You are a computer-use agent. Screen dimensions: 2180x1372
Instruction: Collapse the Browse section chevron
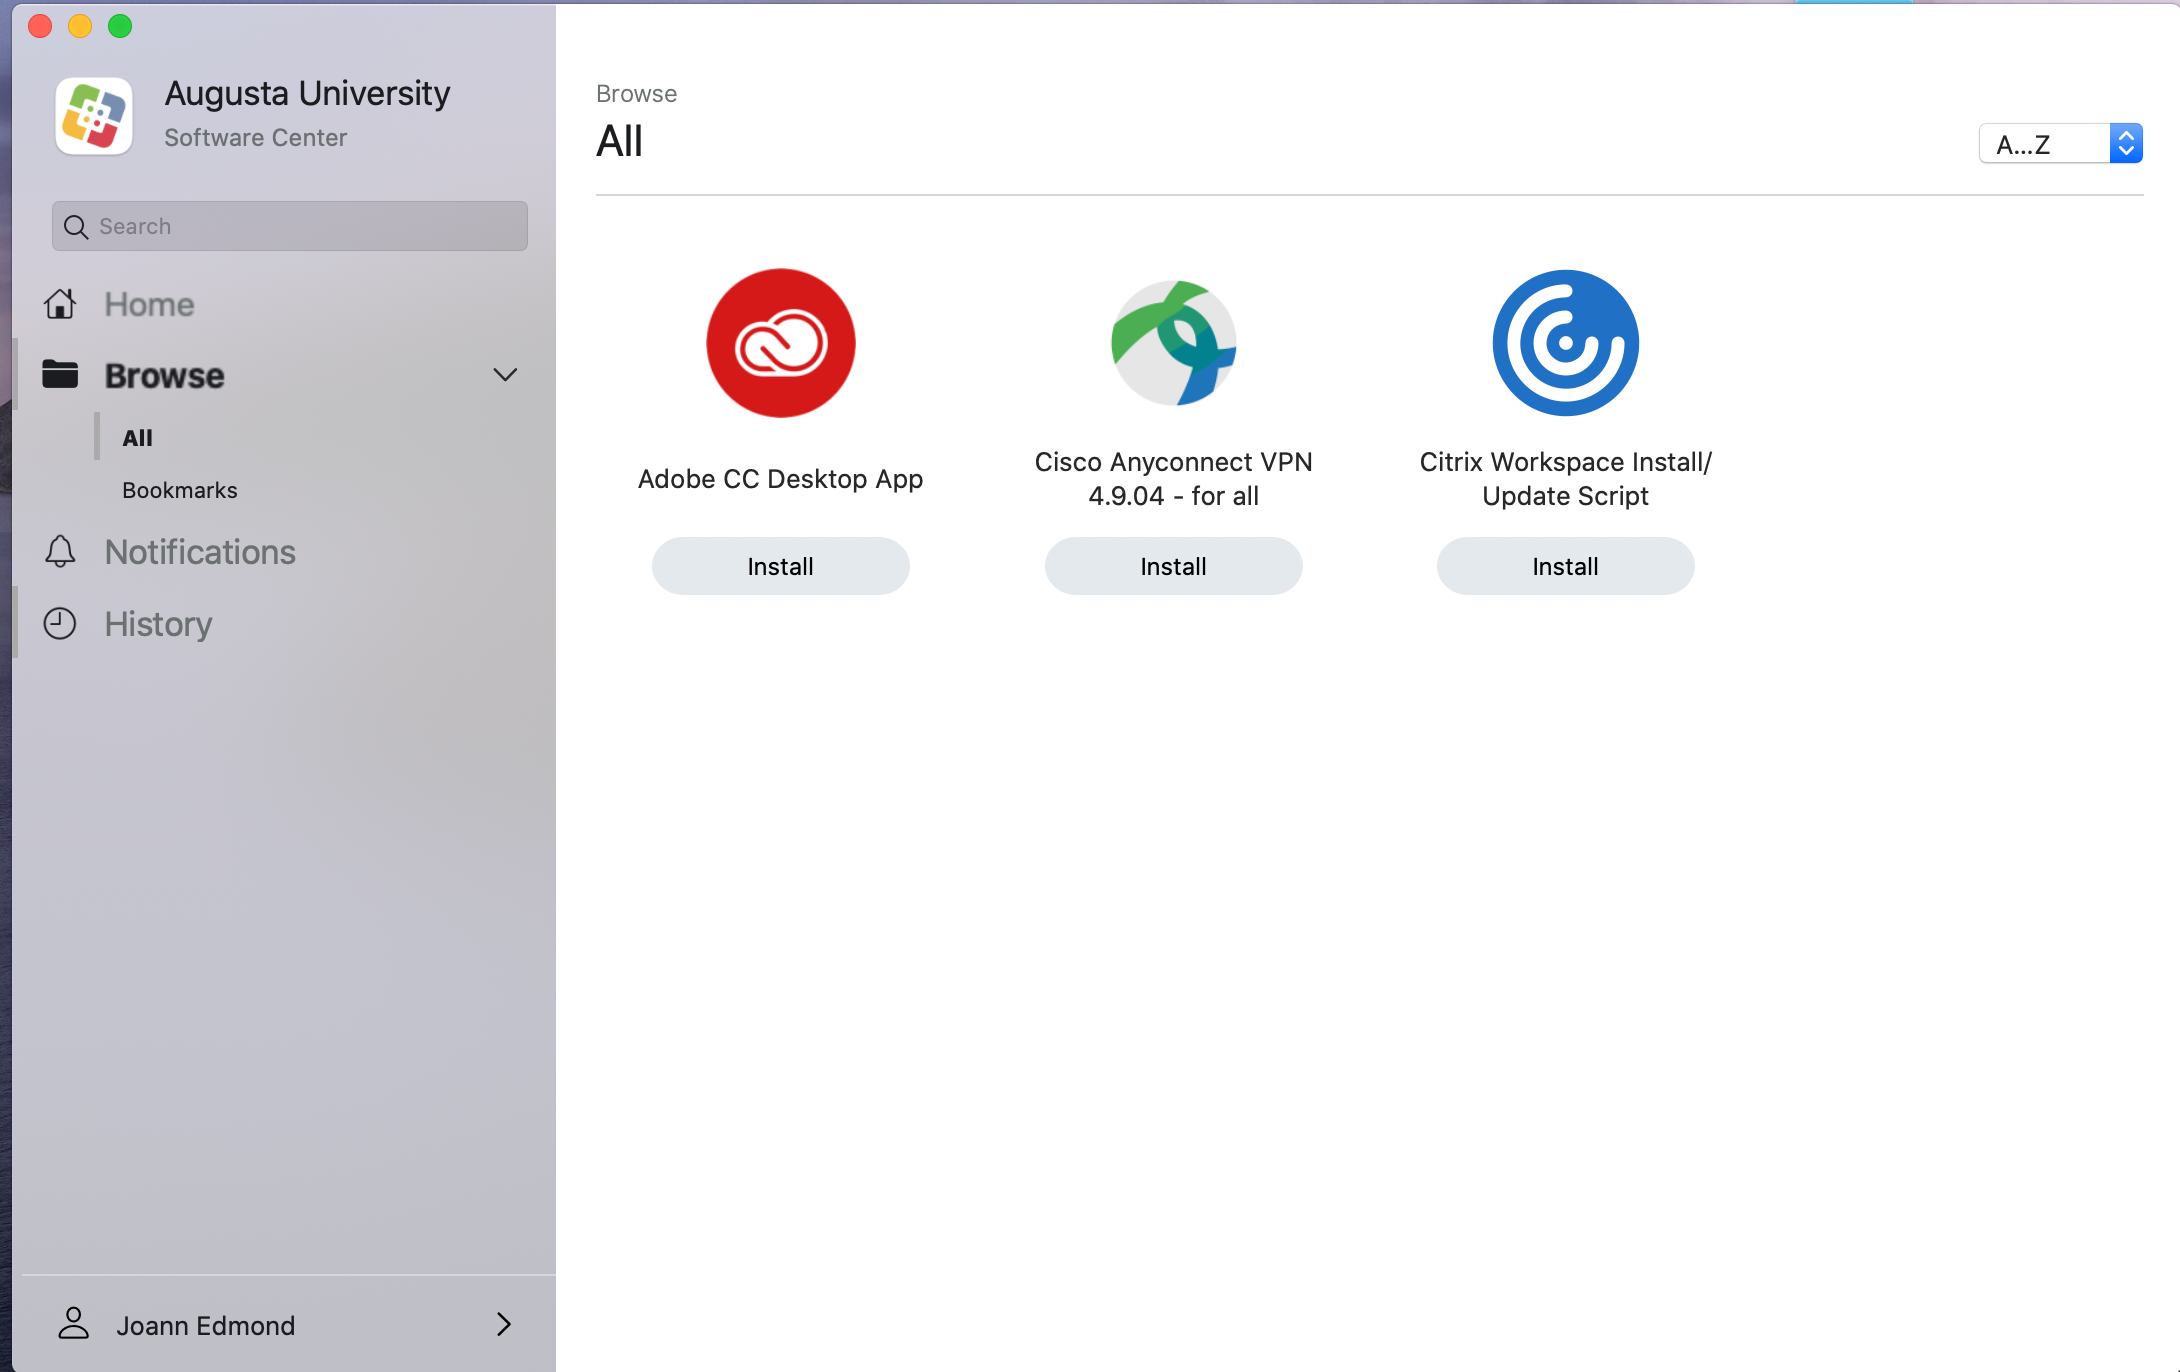(x=505, y=375)
